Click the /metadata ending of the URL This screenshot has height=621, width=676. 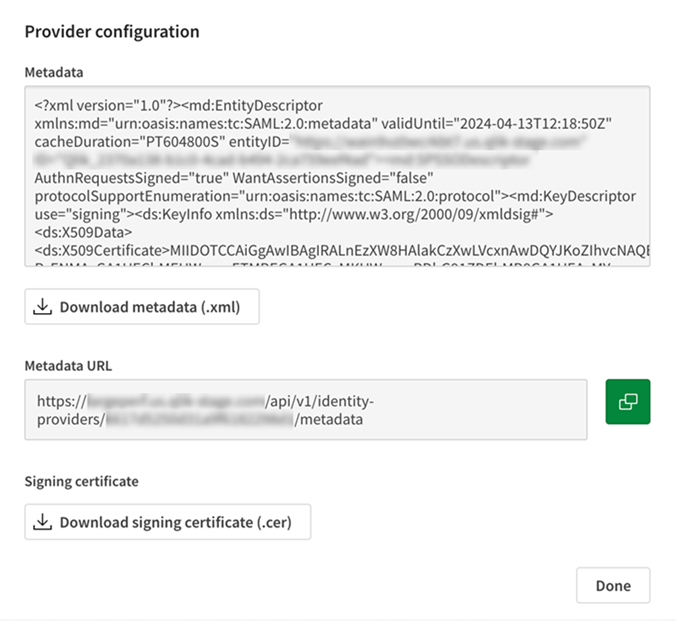(329, 420)
